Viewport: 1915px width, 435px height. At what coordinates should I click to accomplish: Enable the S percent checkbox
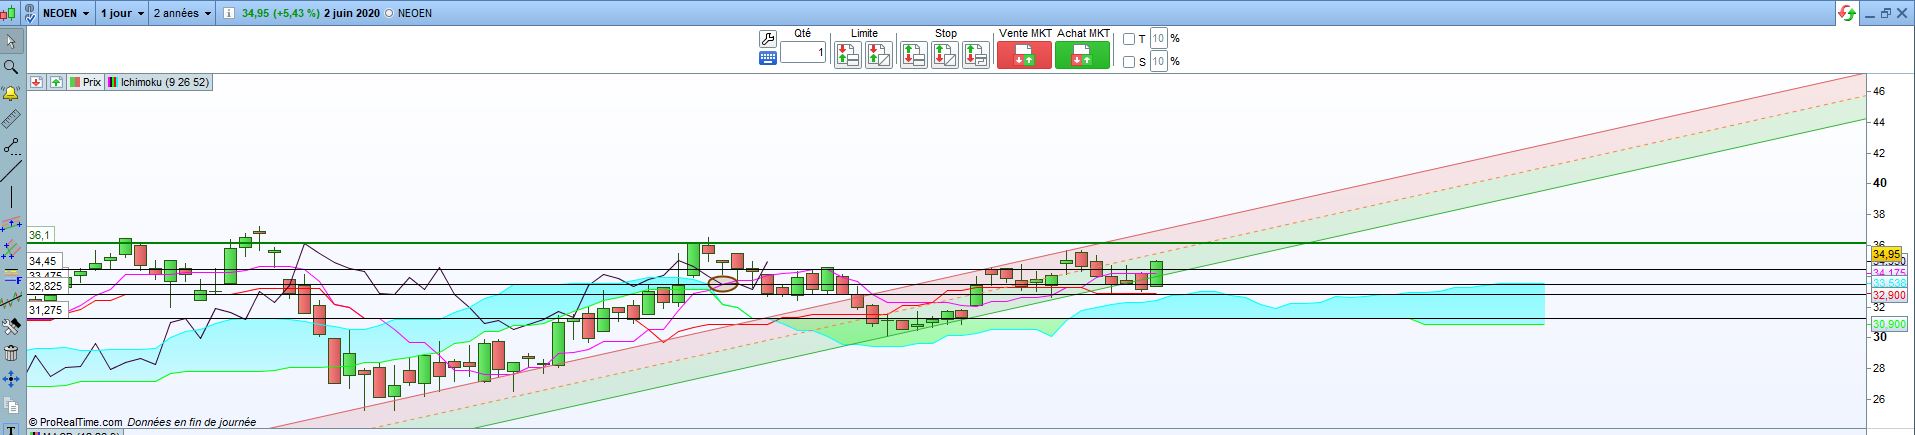pyautogui.click(x=1129, y=62)
